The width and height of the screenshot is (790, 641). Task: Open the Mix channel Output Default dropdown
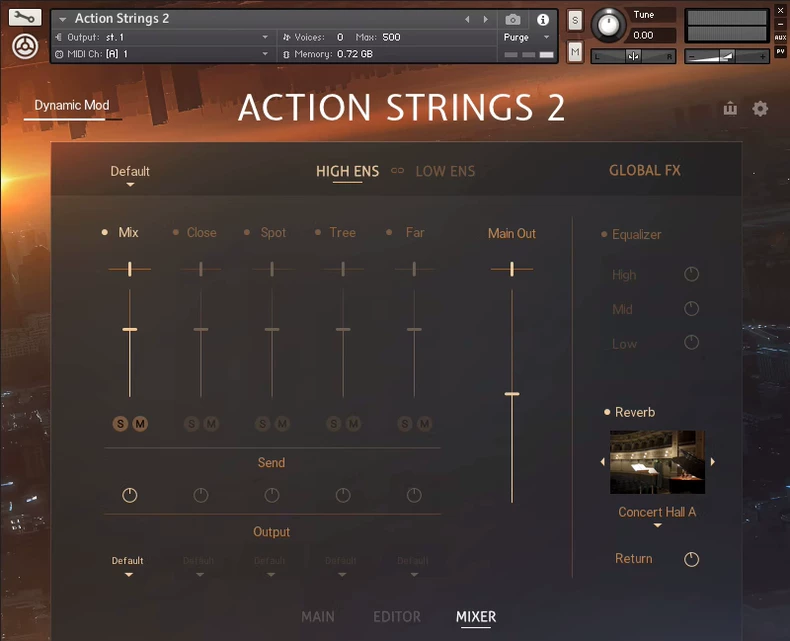(x=128, y=566)
